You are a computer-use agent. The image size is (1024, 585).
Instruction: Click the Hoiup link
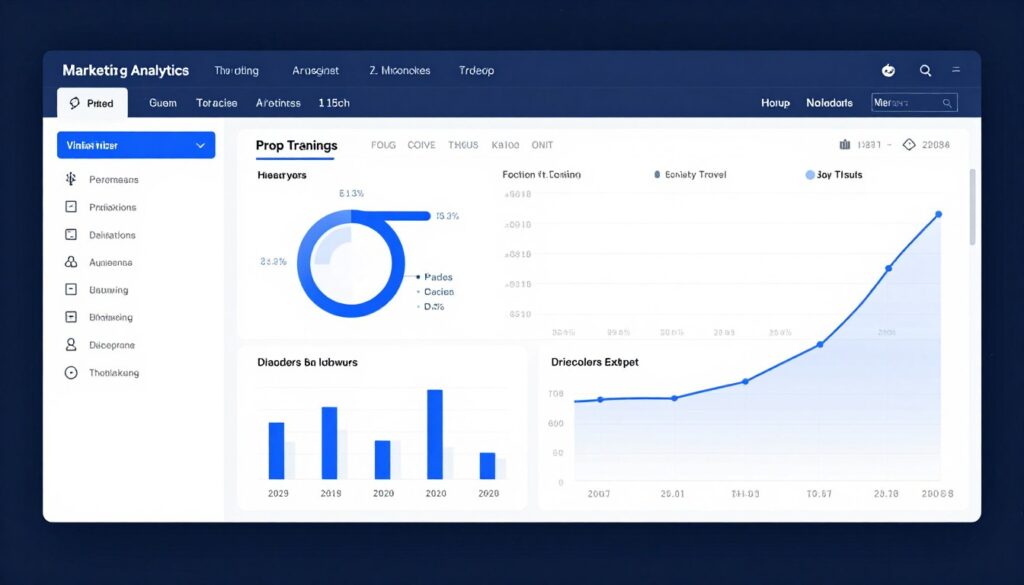[775, 103]
